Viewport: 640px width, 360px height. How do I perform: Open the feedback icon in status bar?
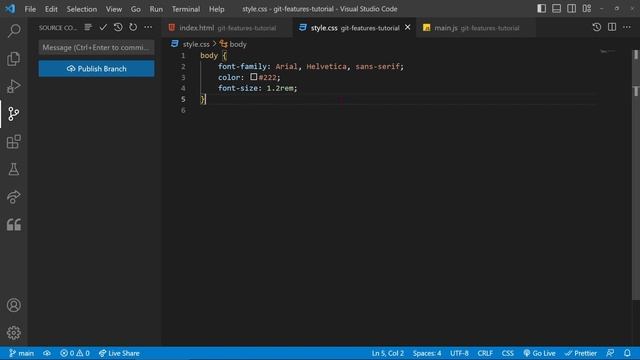(x=610, y=353)
